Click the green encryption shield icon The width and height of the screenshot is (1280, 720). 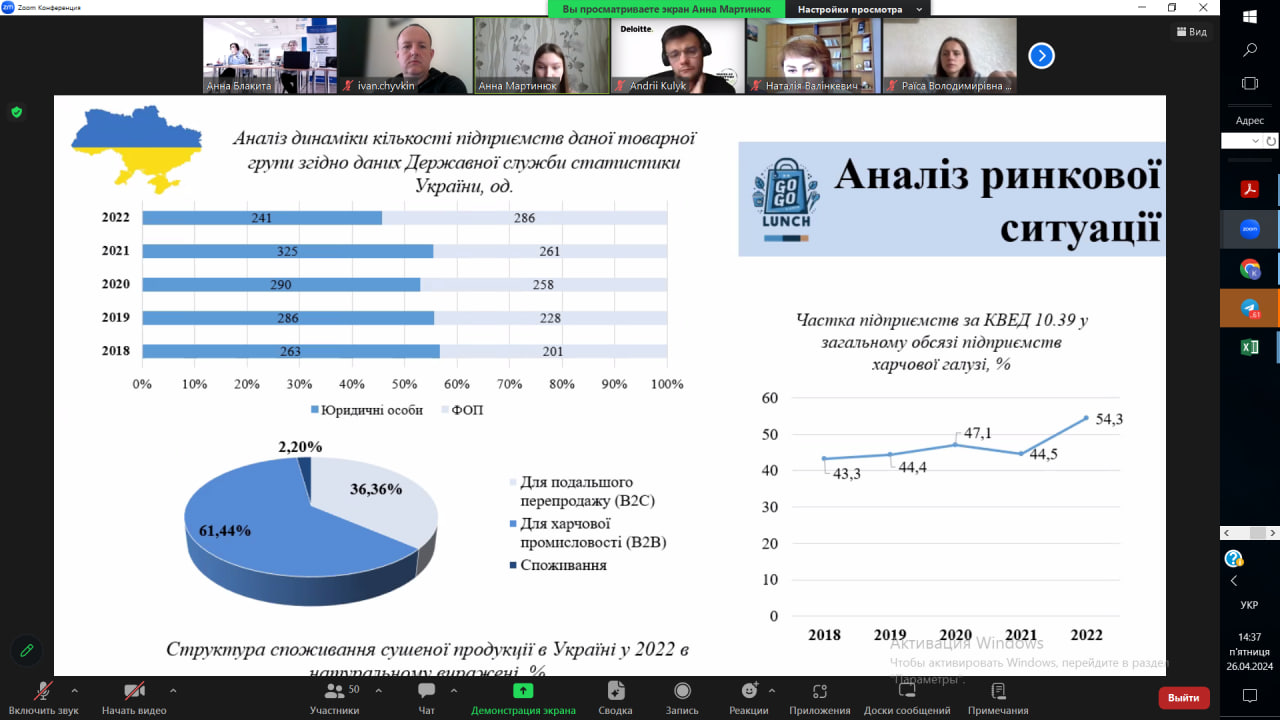tap(16, 112)
